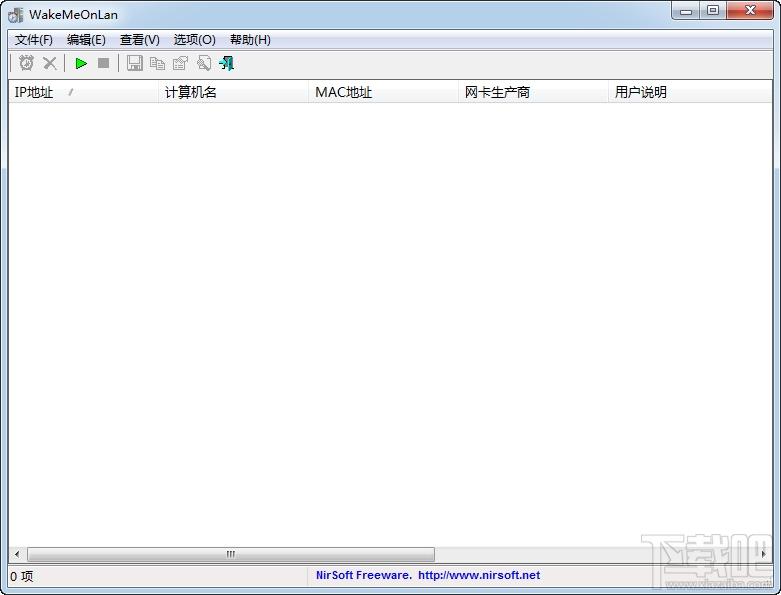Viewport: 781px width, 595px height.
Task: Close the WakeMeOnLan window
Action: tap(750, 10)
